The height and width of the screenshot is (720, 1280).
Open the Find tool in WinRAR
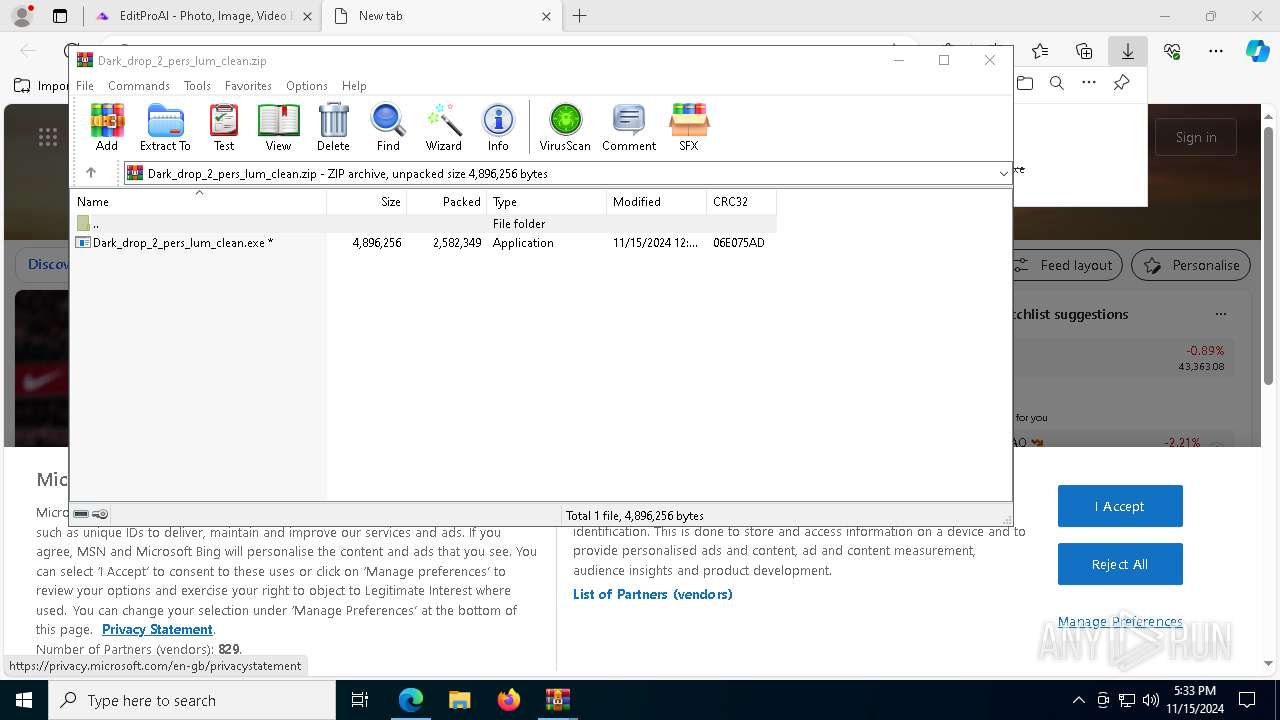click(x=388, y=127)
